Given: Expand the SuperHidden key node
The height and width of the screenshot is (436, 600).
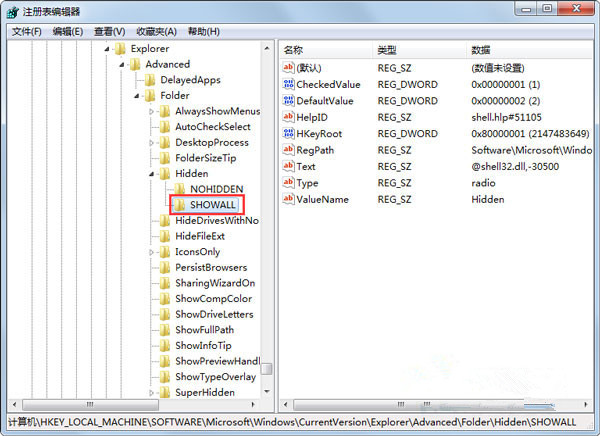Looking at the screenshot, I should tap(152, 393).
